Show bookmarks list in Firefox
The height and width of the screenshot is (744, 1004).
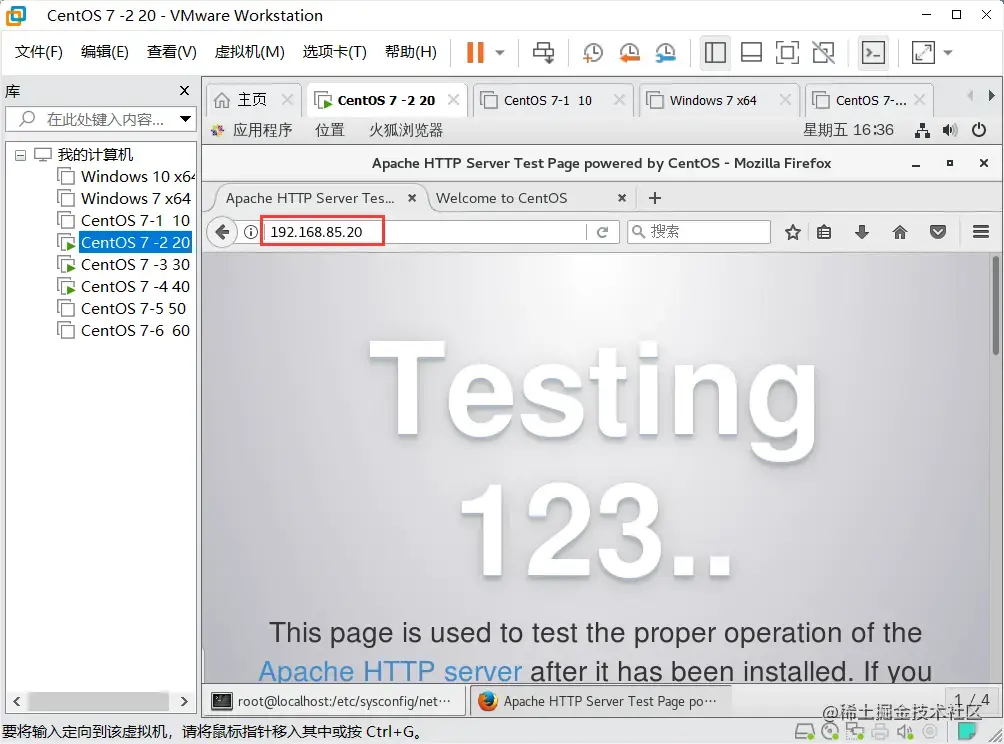[824, 232]
